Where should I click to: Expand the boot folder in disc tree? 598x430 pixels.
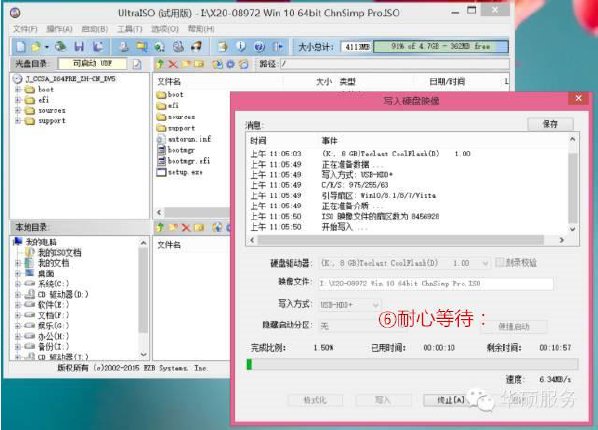tap(18, 89)
